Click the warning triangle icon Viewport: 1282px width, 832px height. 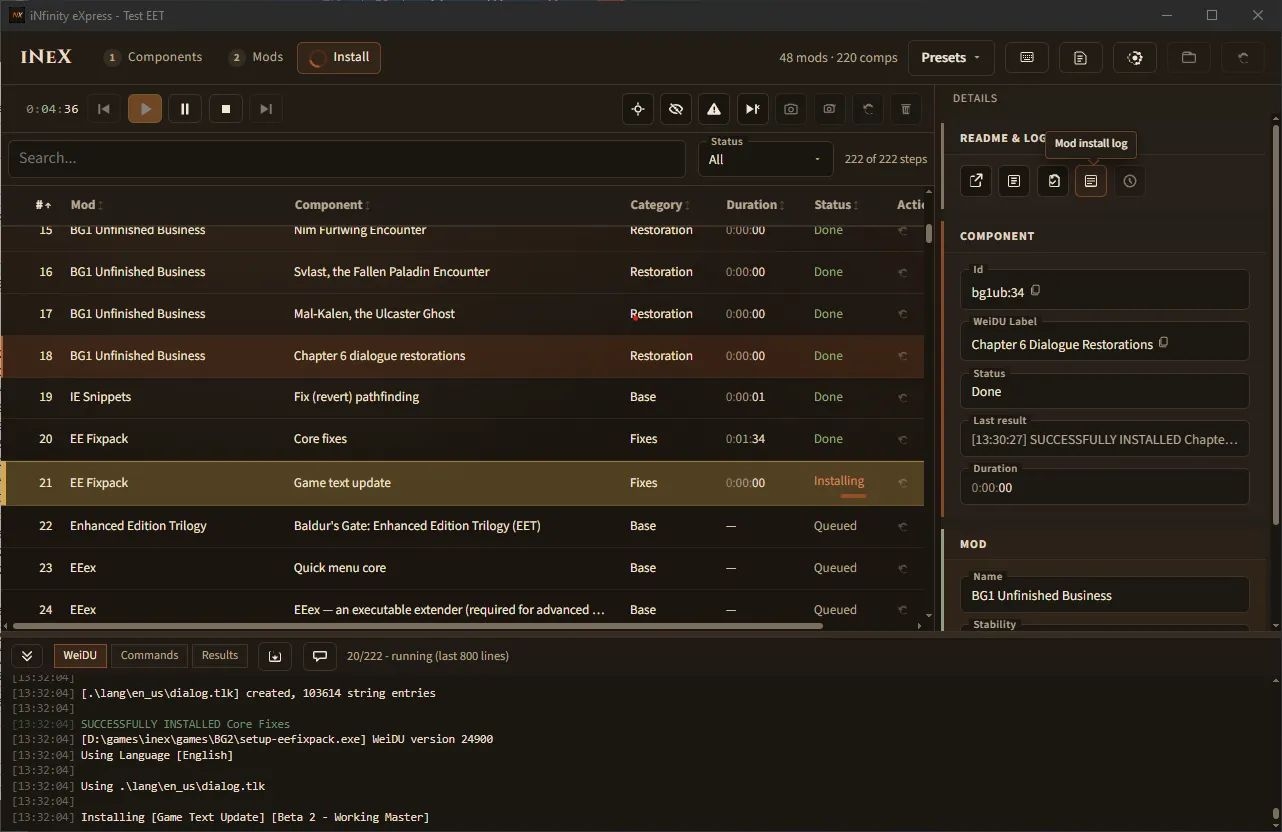[x=714, y=109]
